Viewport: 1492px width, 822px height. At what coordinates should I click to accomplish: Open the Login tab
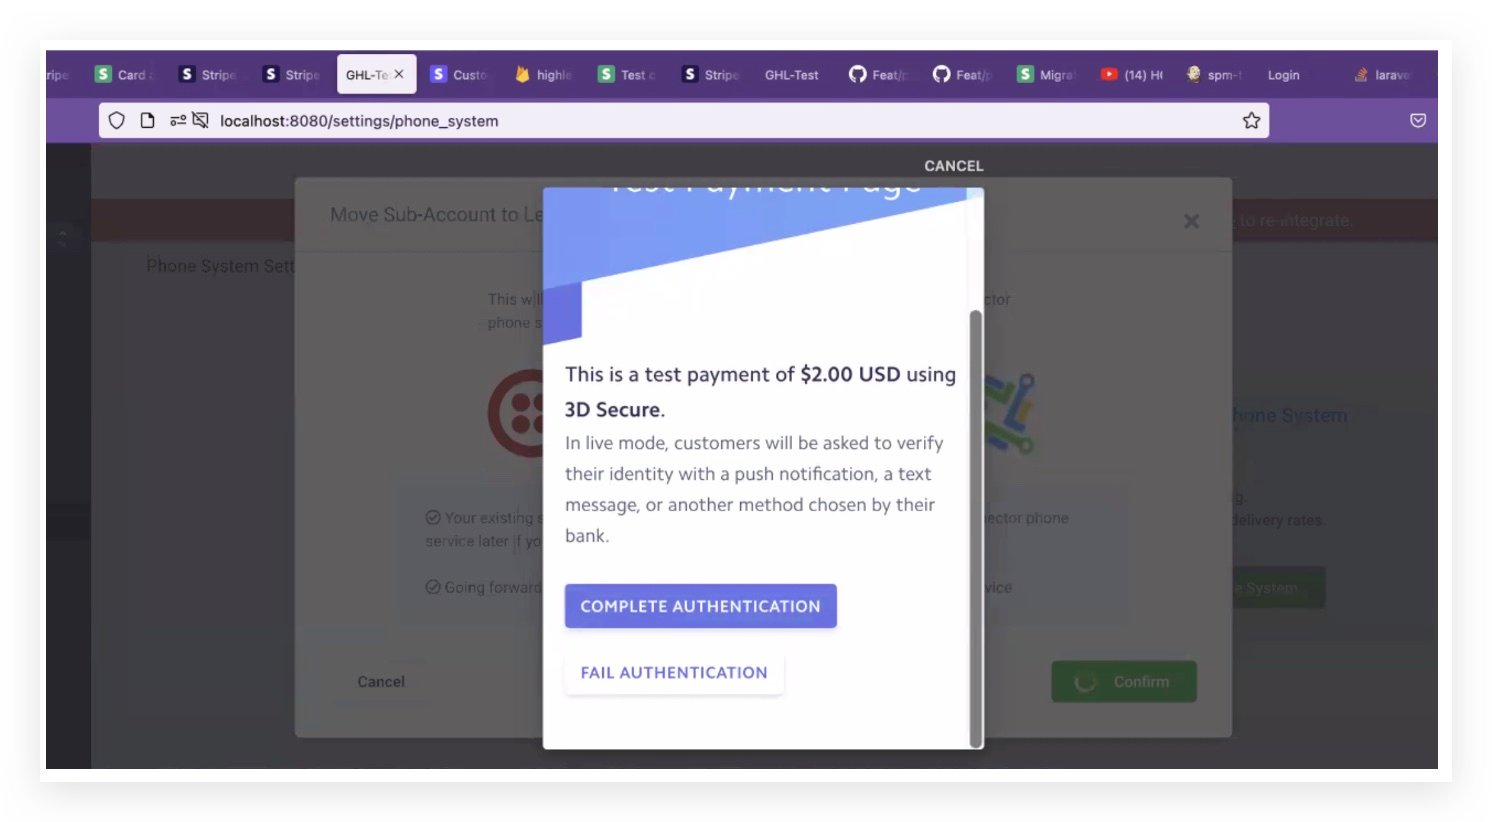(x=1284, y=75)
